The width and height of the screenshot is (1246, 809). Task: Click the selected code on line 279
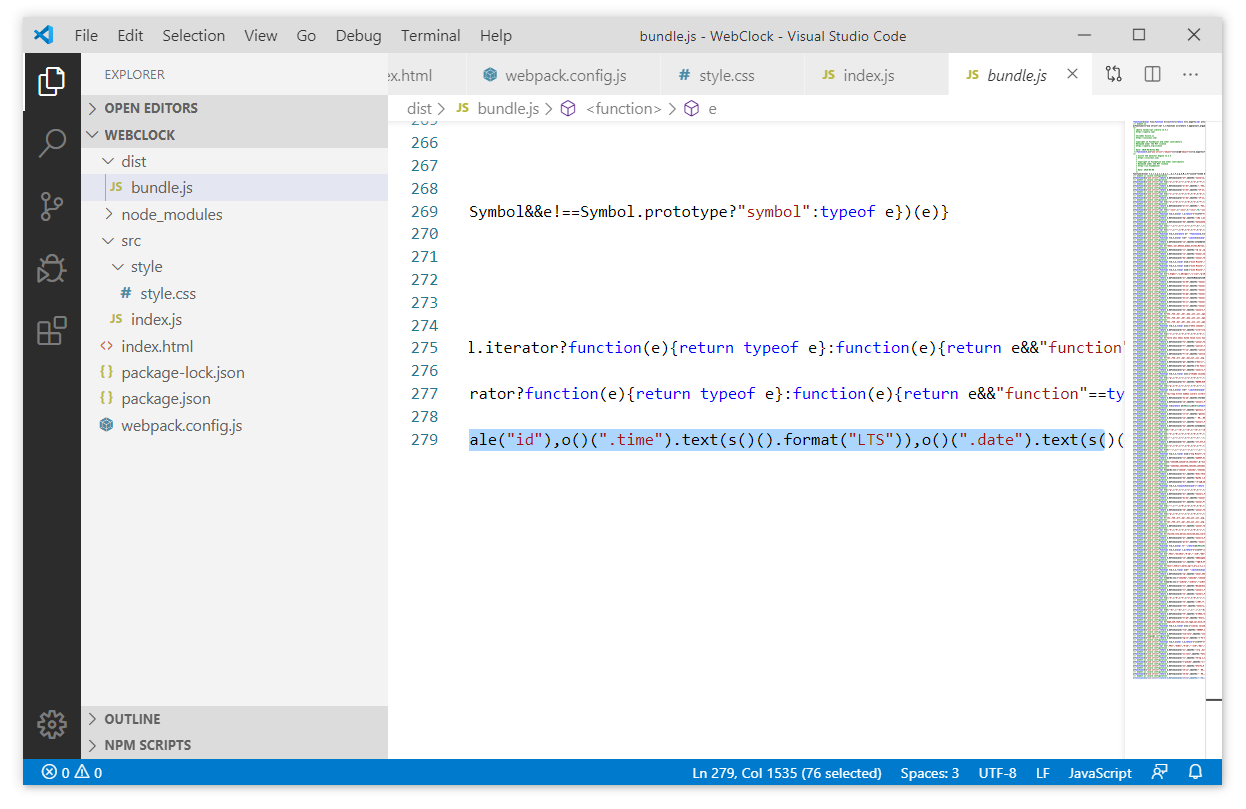tap(786, 439)
